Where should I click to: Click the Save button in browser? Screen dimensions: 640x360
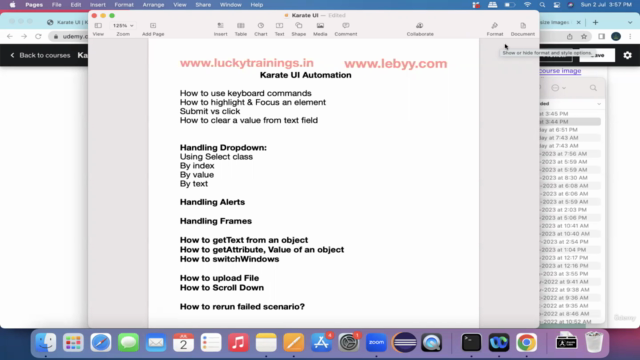pyautogui.click(x=597, y=55)
